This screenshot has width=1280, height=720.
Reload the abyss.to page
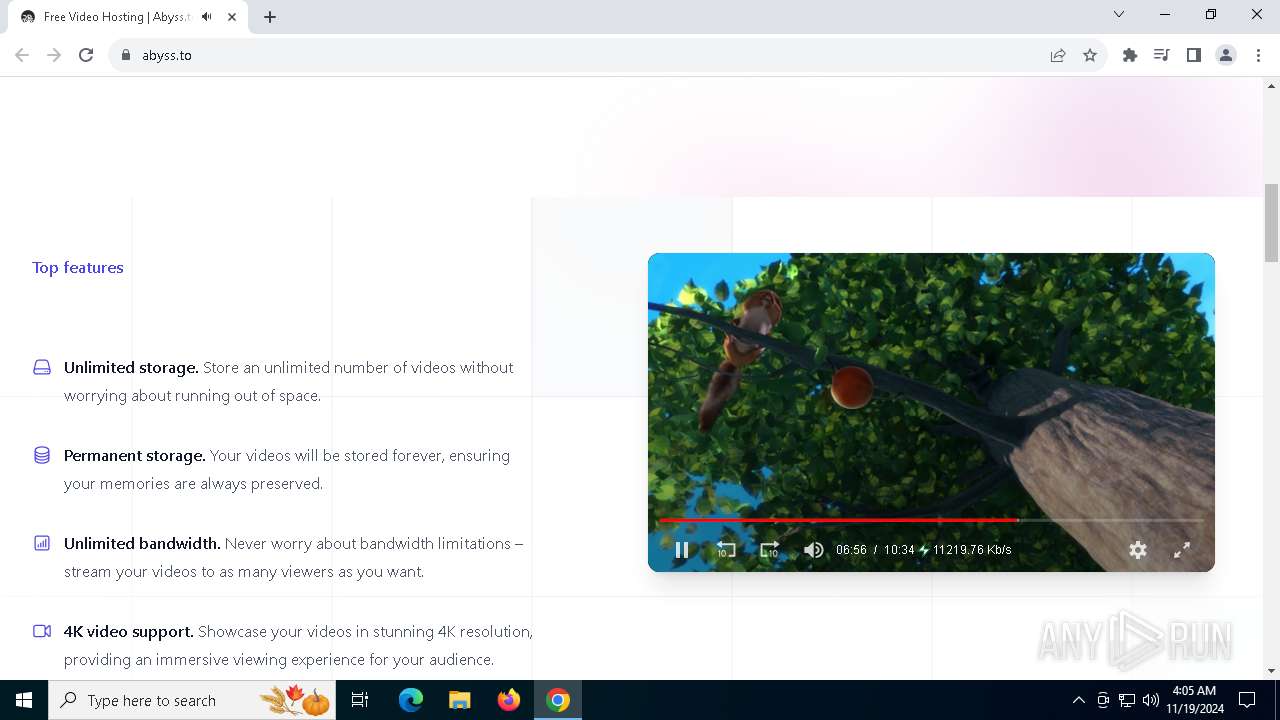click(x=86, y=55)
